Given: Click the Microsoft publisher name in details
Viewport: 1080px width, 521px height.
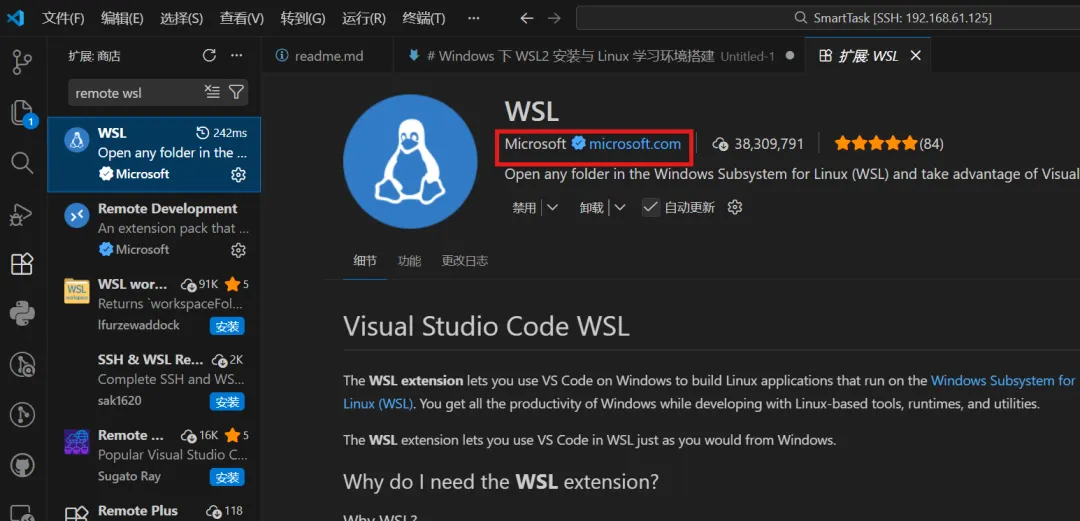Looking at the screenshot, I should [536, 144].
